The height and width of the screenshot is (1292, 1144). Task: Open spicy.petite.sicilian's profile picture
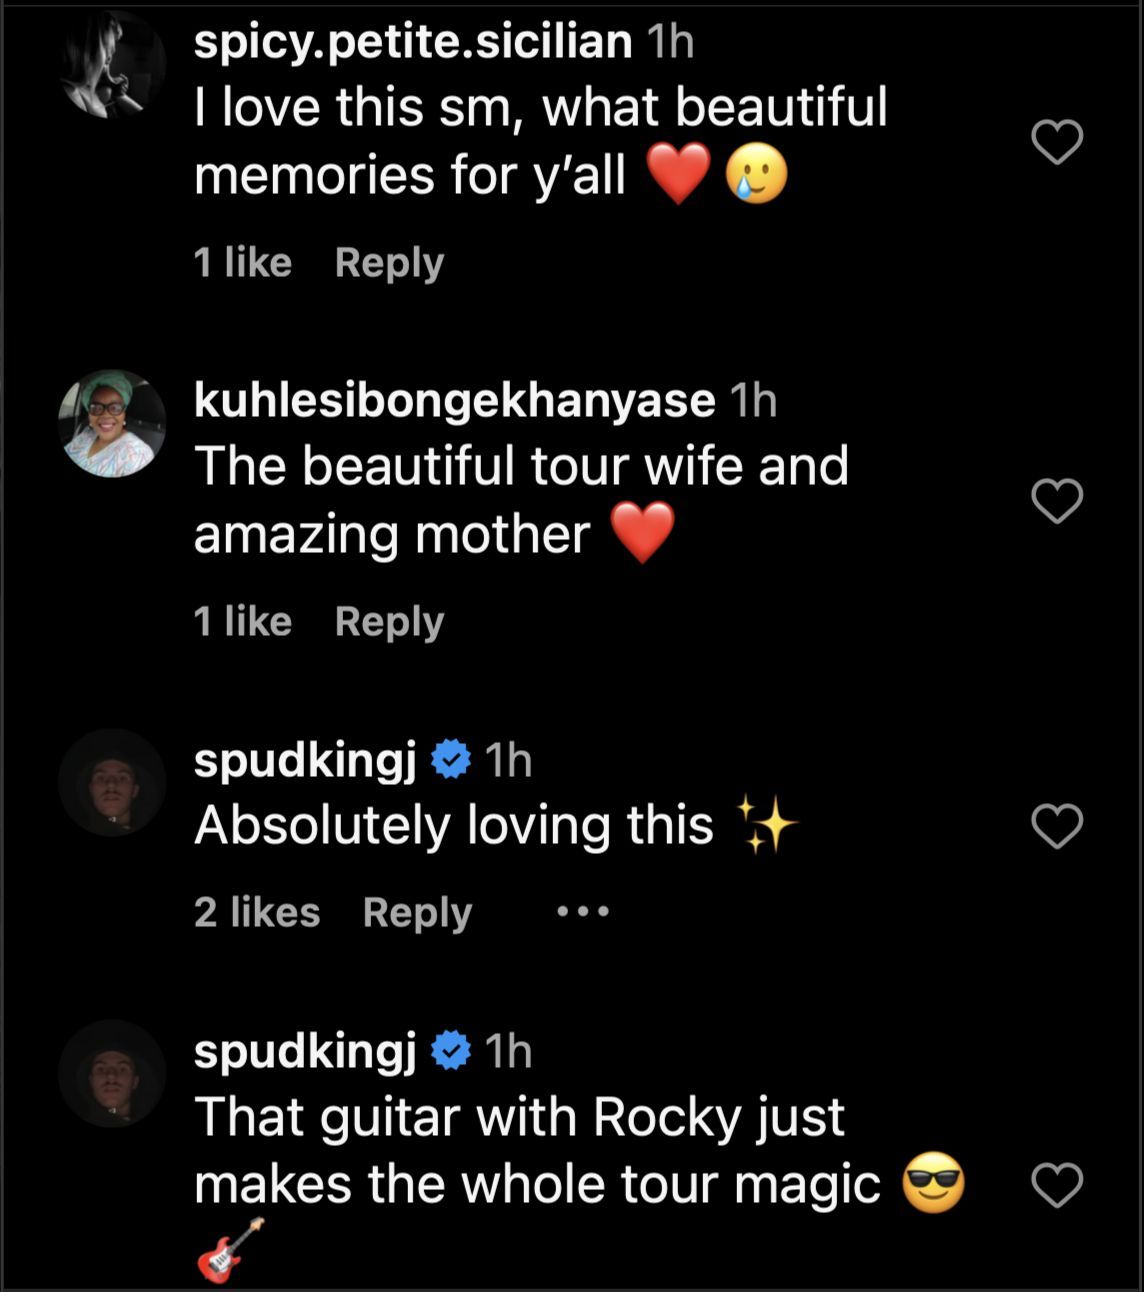click(x=112, y=66)
